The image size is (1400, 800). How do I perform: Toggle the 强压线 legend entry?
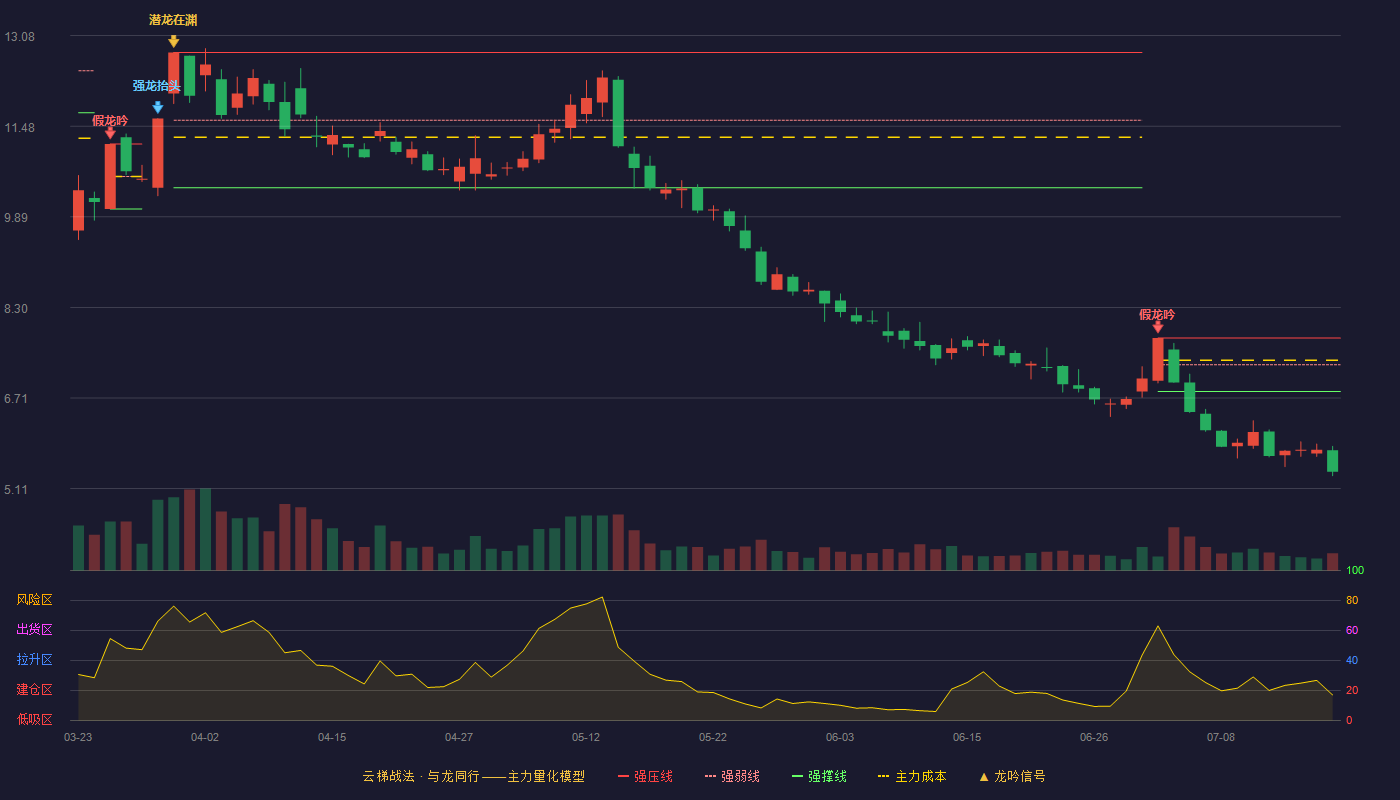coord(645,776)
